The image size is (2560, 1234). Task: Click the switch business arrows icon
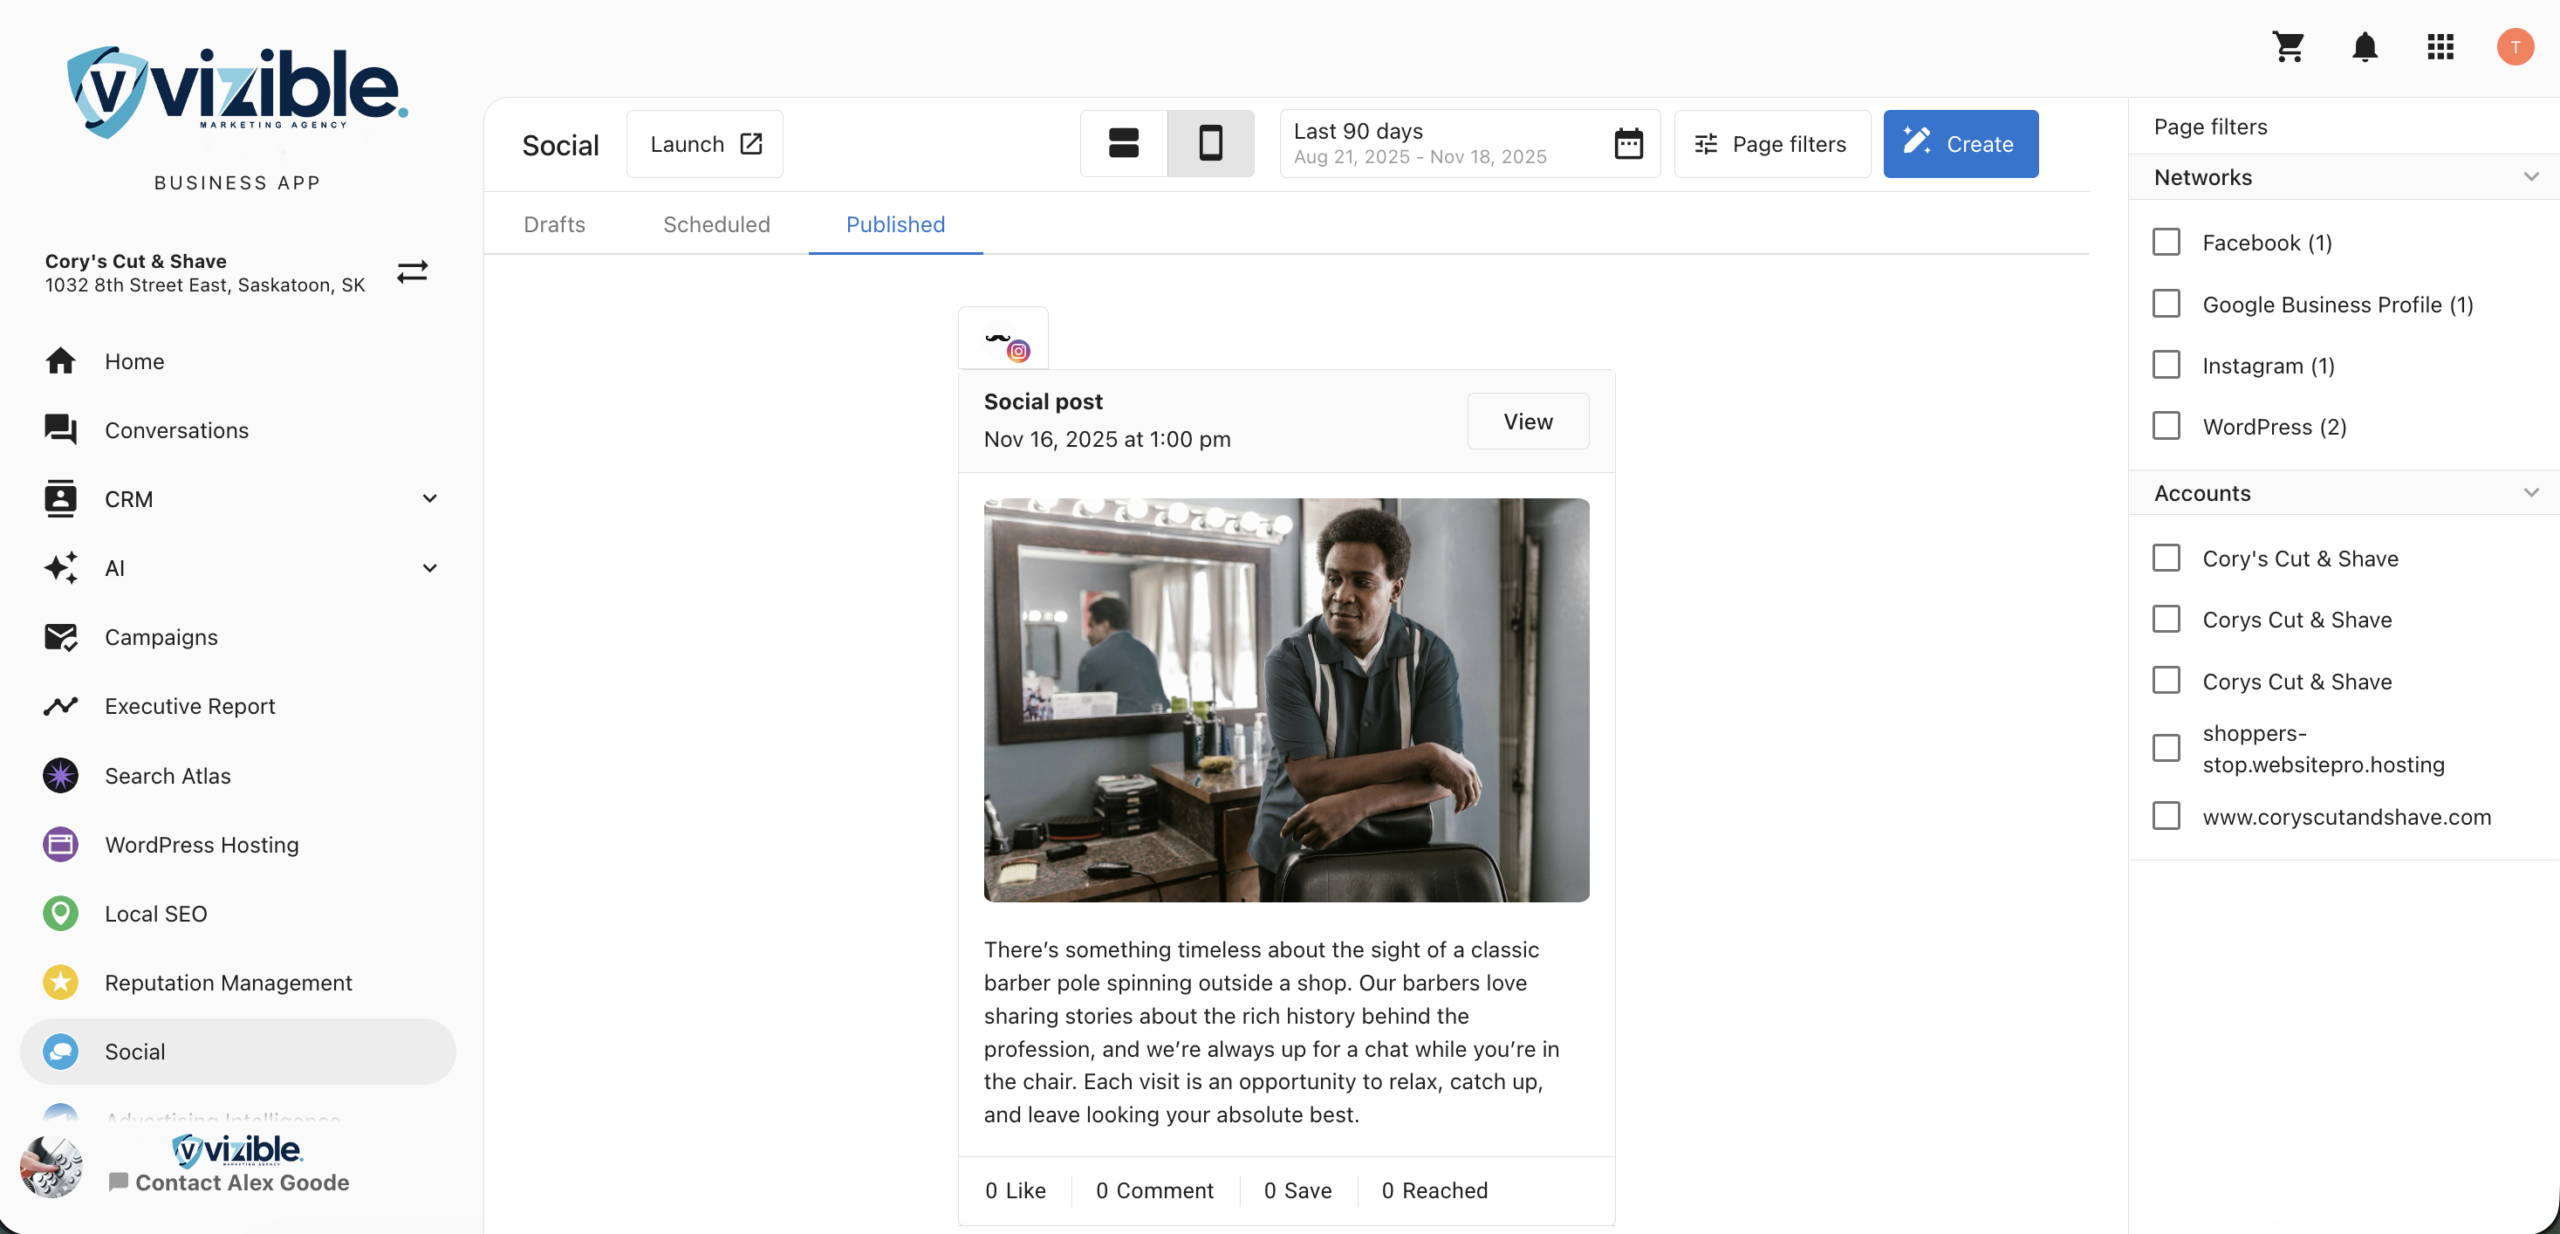(x=412, y=272)
